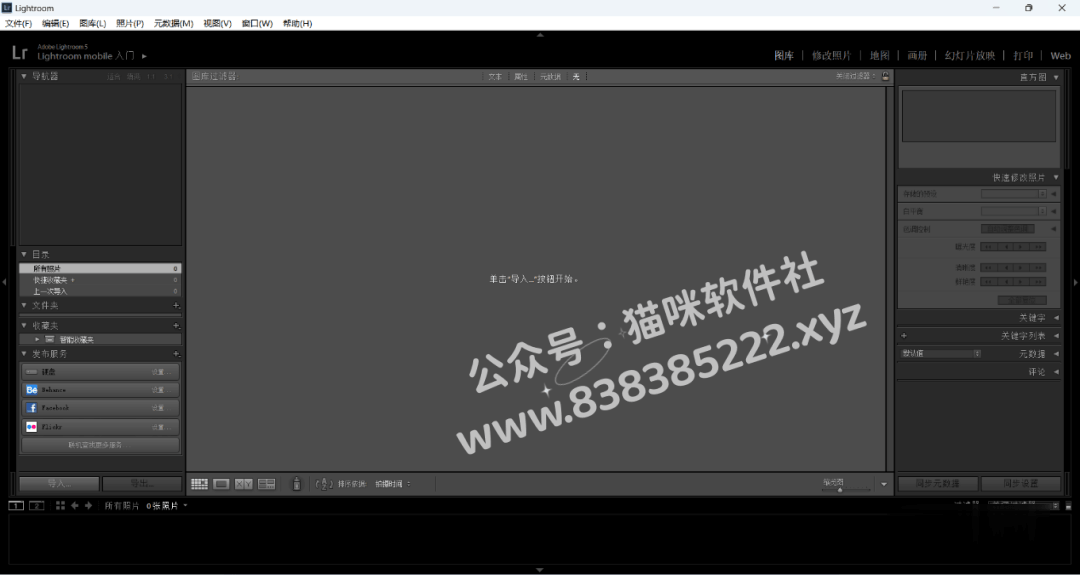Screen dimensions: 1080x575
Task: Click the Facebook publish service icon
Action: click(x=32, y=408)
